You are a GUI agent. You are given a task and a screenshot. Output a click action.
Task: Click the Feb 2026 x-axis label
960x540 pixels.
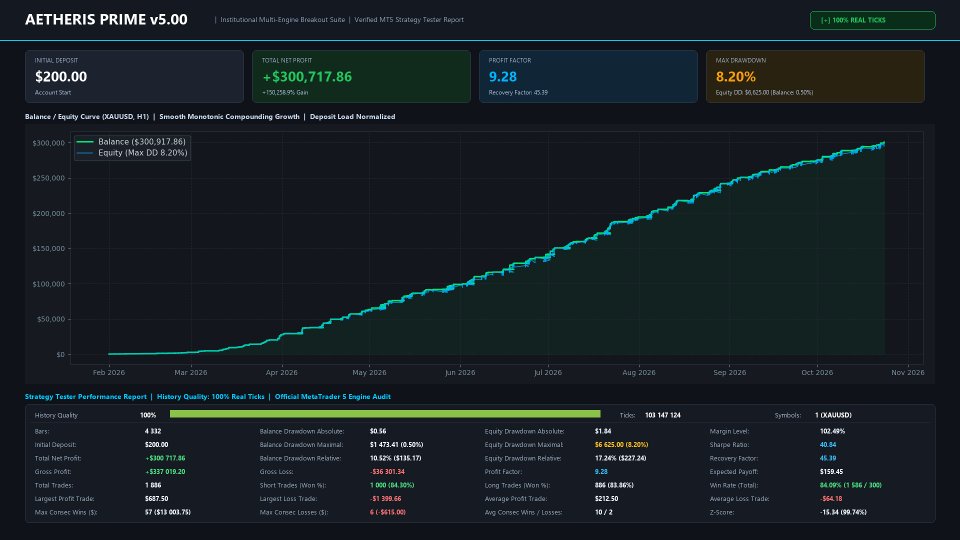(108, 372)
